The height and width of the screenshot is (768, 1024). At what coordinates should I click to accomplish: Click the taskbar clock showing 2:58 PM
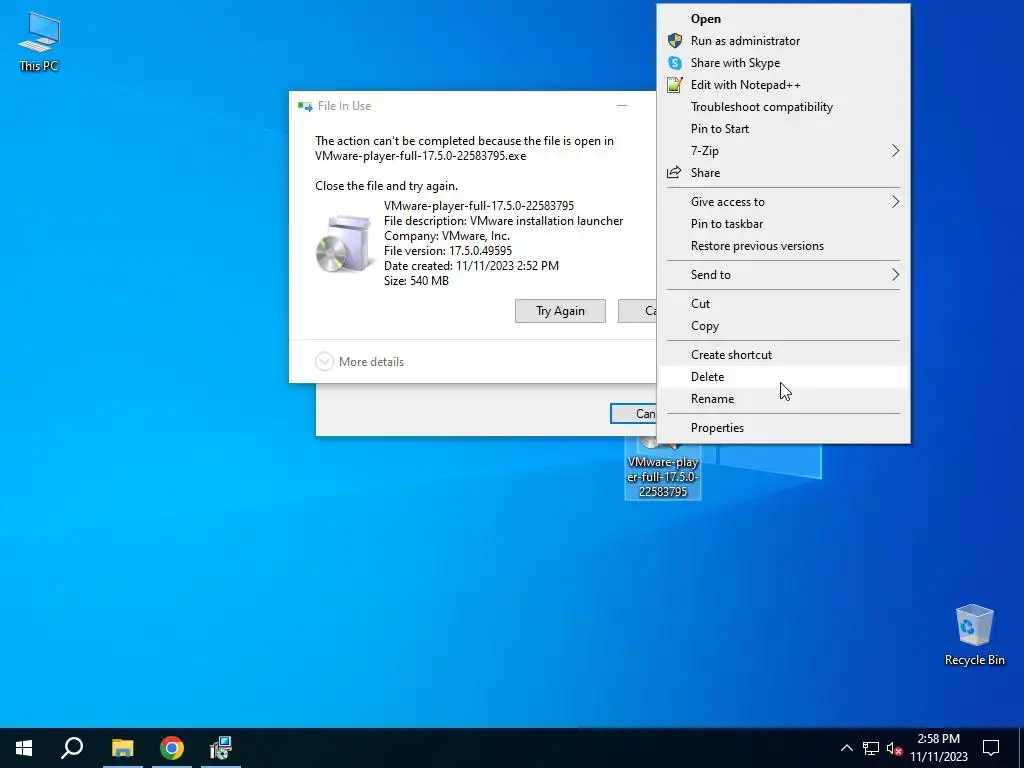pos(938,748)
